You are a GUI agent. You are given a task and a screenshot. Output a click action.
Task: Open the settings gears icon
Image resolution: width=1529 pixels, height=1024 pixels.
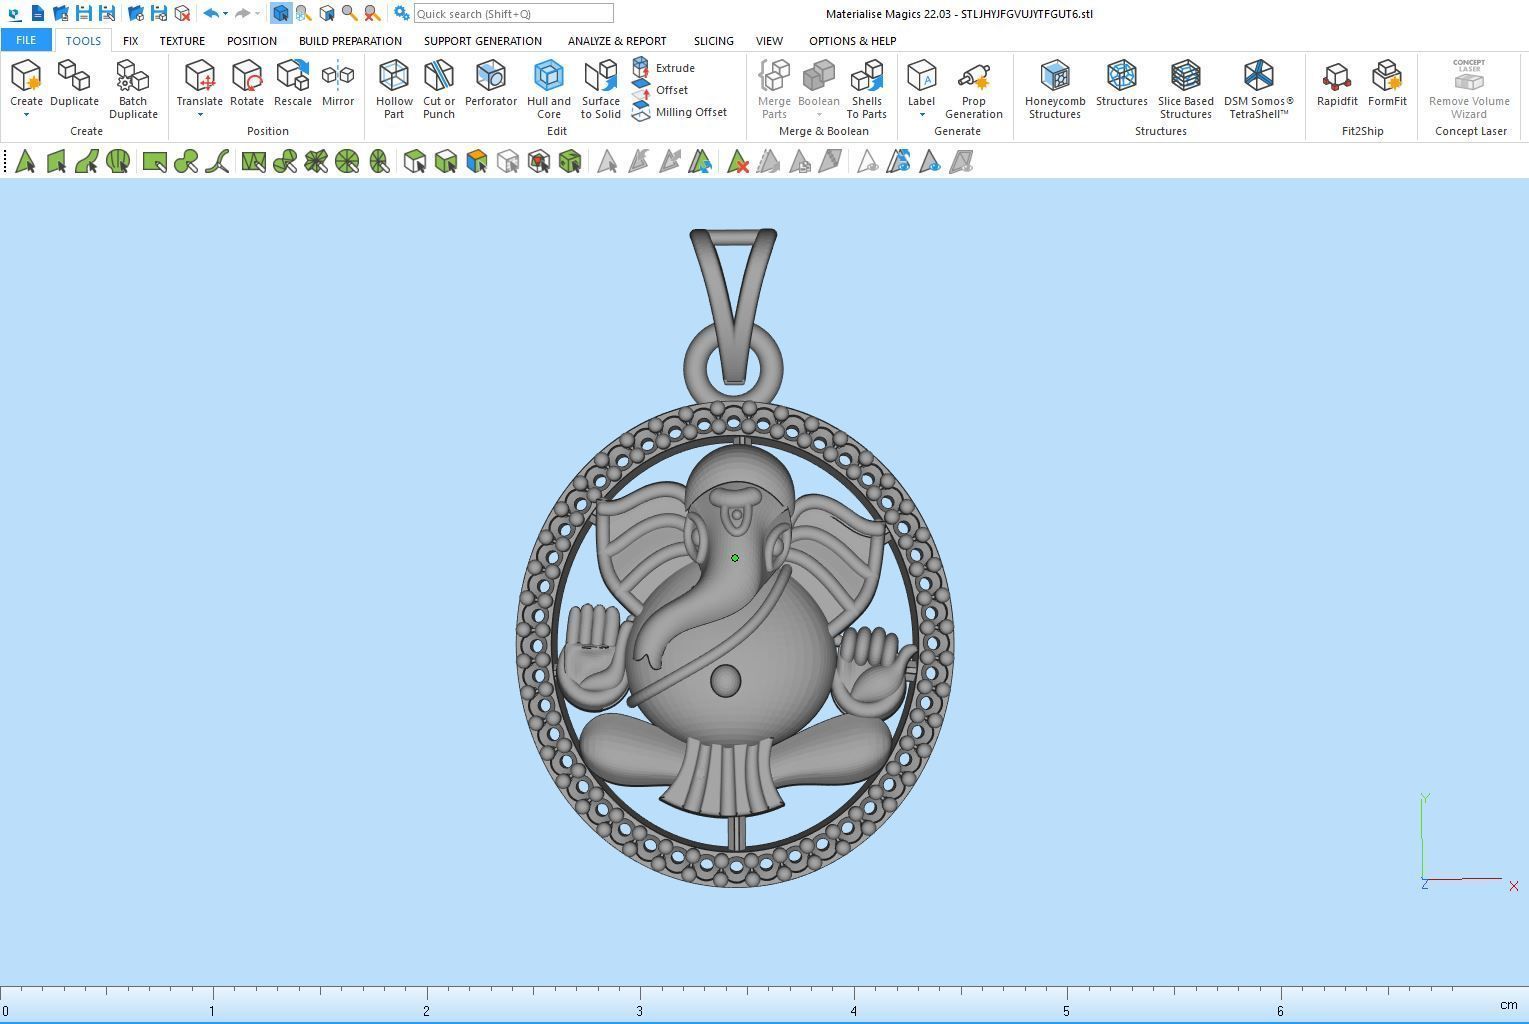pos(401,14)
